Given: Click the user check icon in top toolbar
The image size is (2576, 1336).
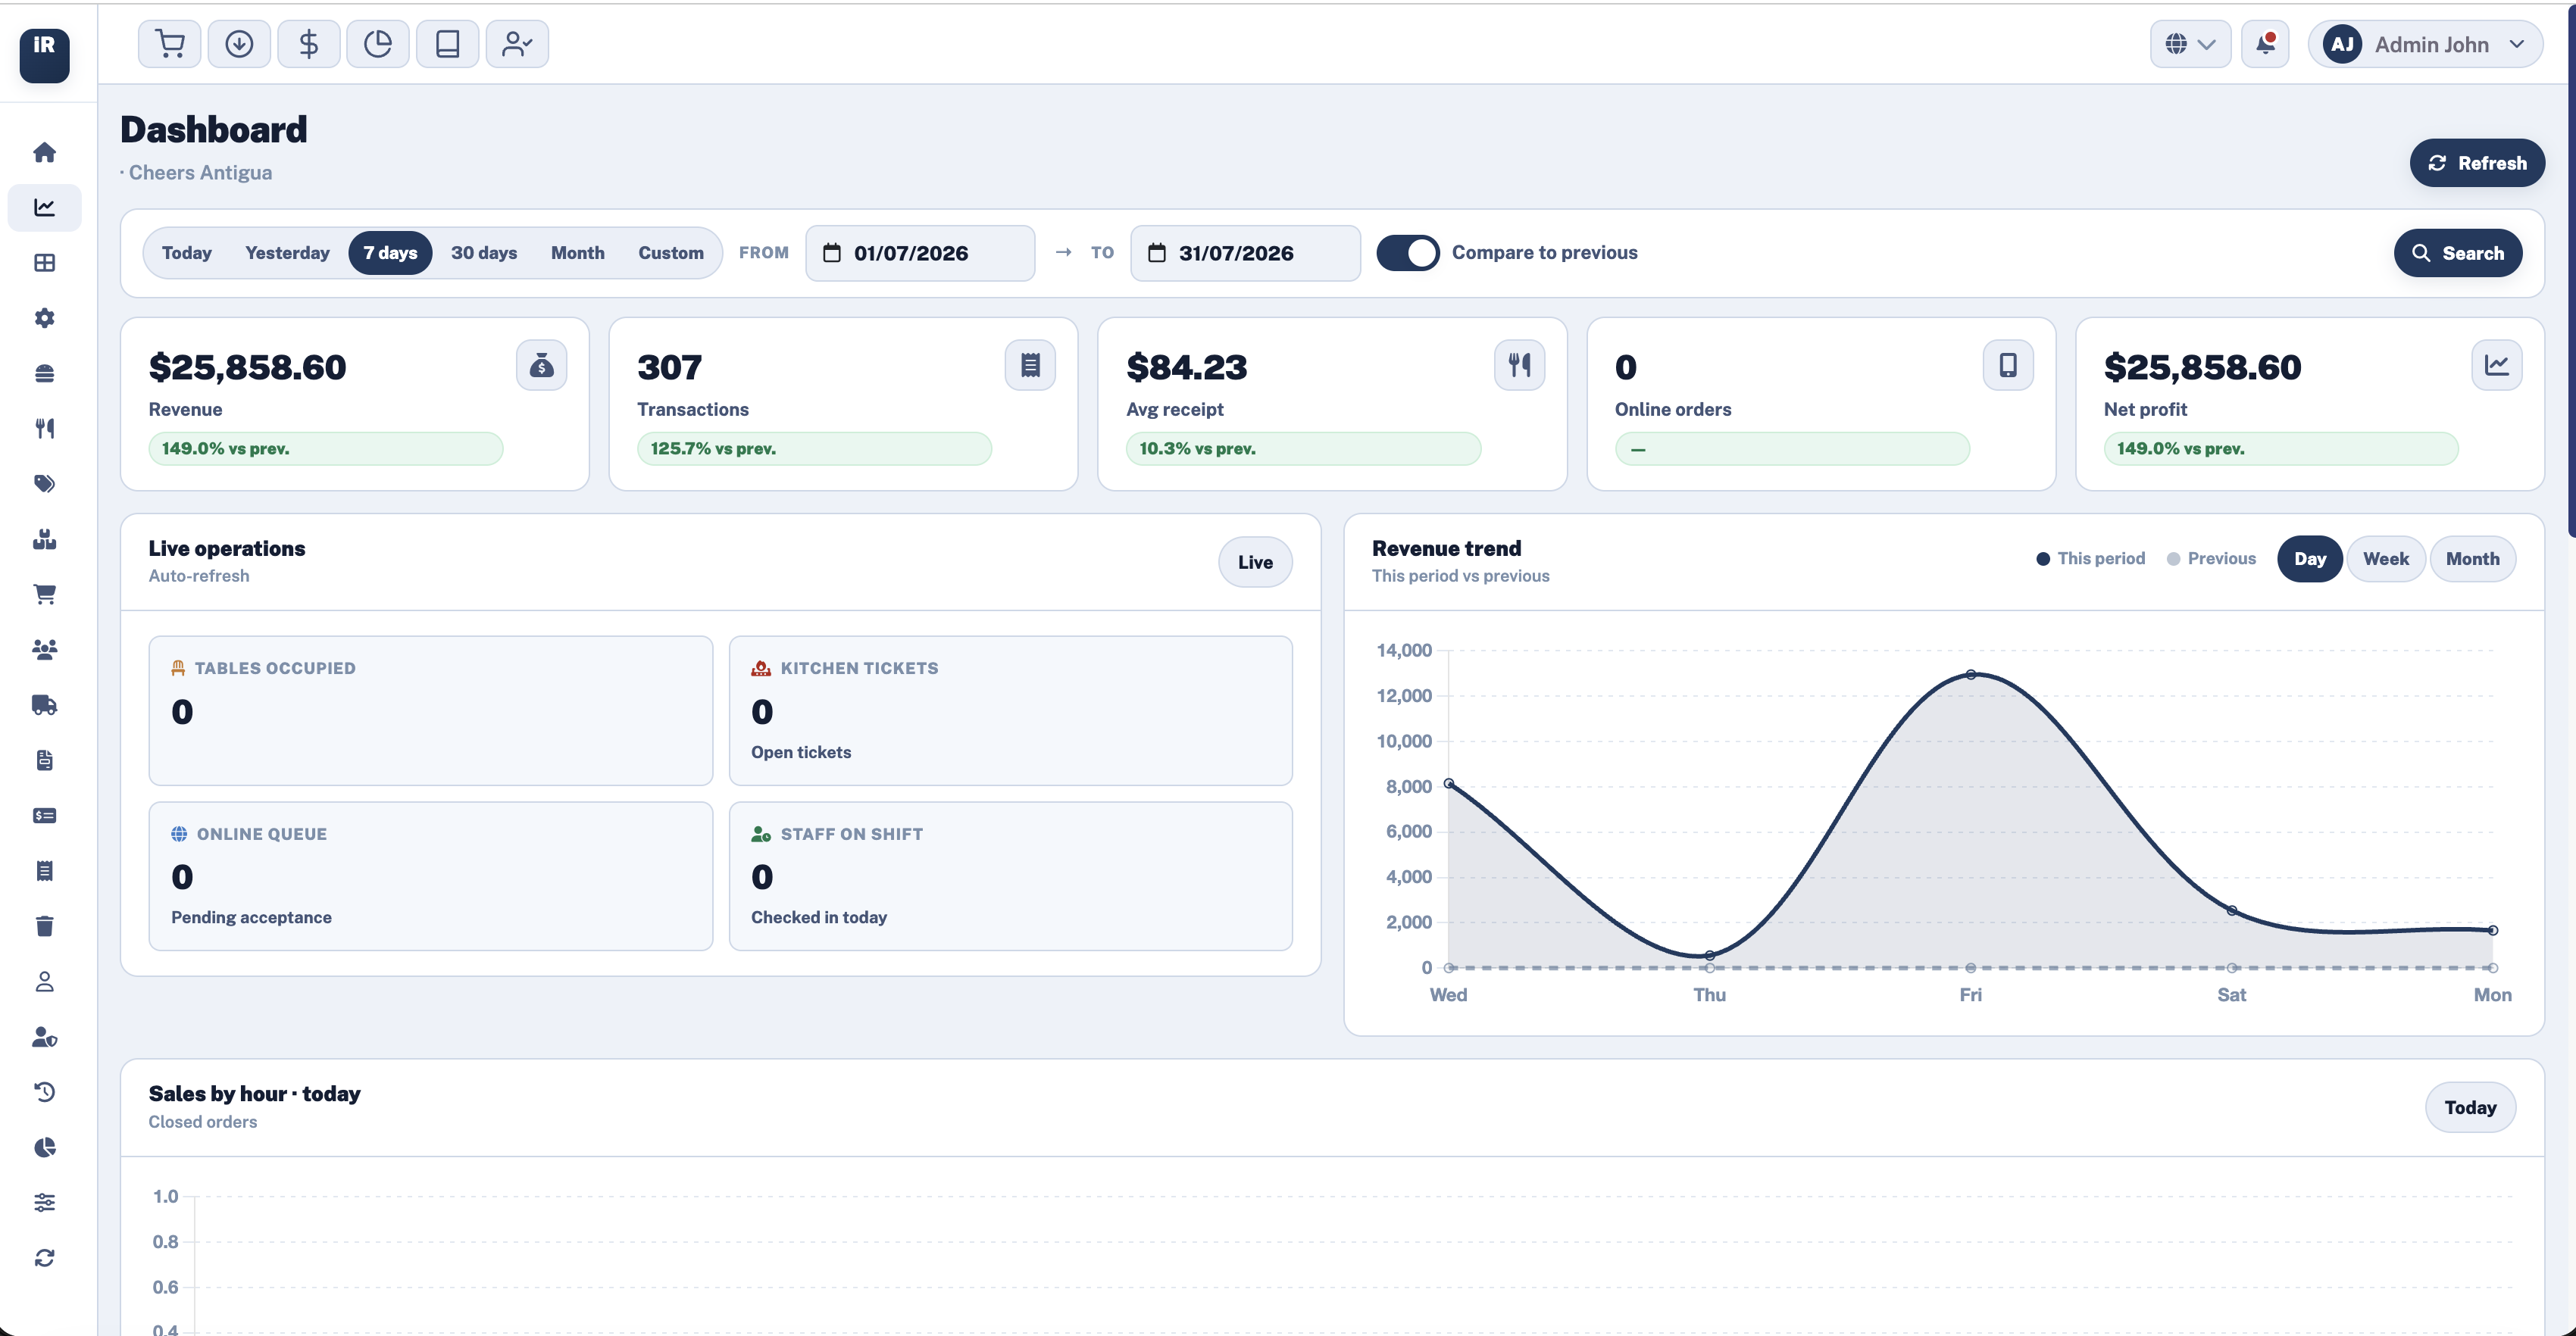Looking at the screenshot, I should [x=517, y=44].
